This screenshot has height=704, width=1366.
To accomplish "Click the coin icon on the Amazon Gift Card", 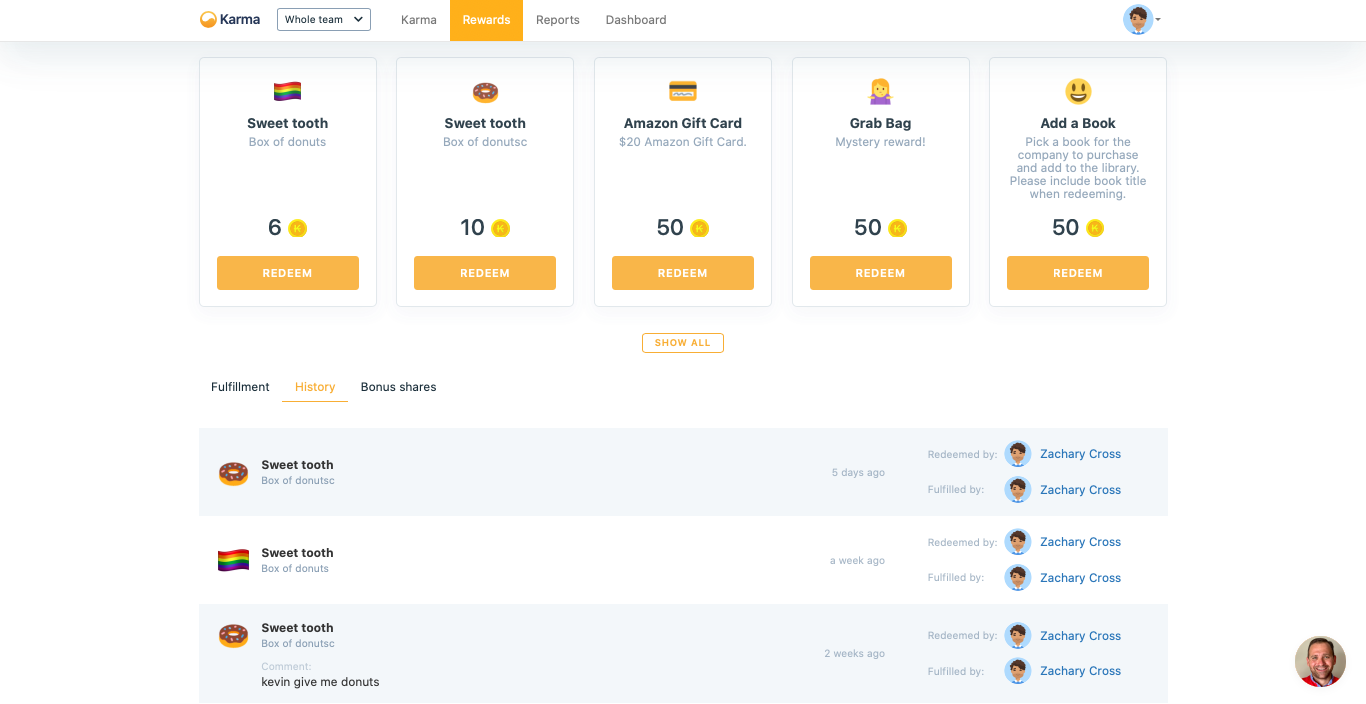I will (x=700, y=229).
